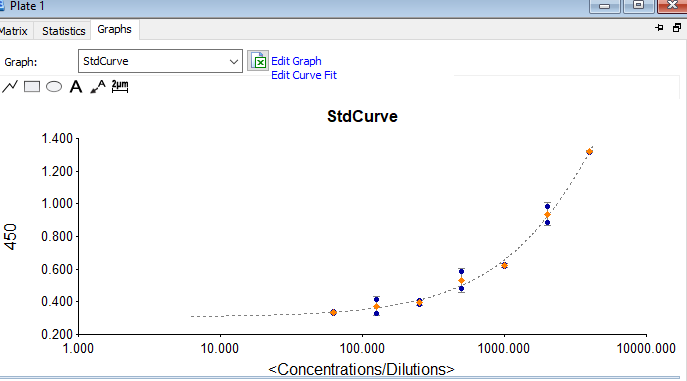The height and width of the screenshot is (381, 687).
Task: Restore the Plate 1 sub-window
Action: pyautogui.click(x=677, y=28)
